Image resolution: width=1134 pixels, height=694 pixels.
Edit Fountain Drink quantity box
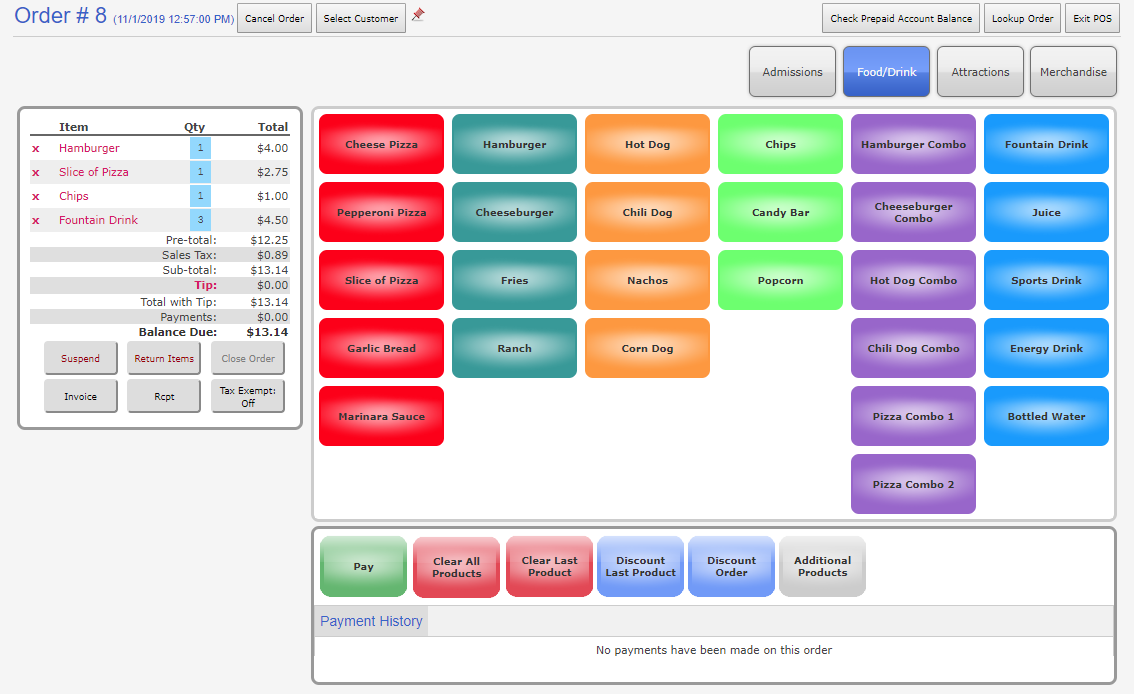point(200,220)
